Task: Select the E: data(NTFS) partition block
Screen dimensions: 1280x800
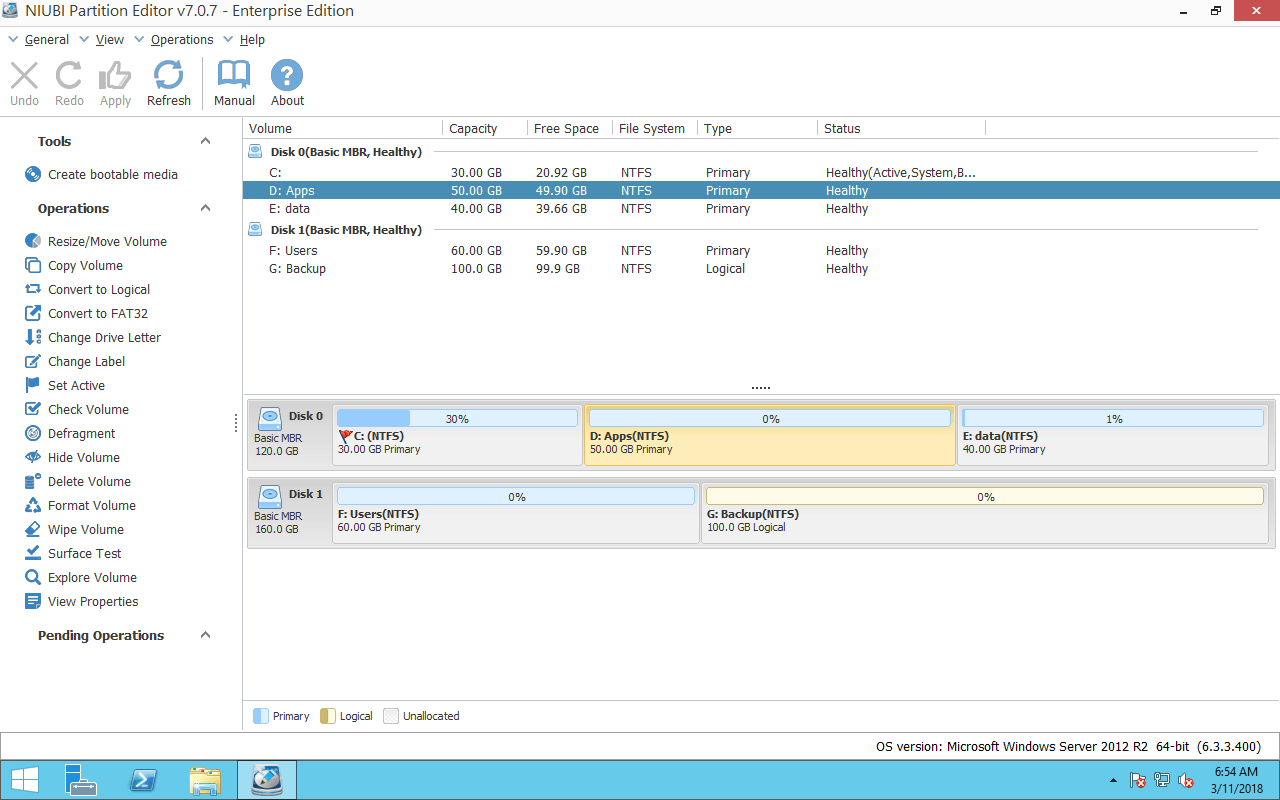Action: coord(1113,434)
